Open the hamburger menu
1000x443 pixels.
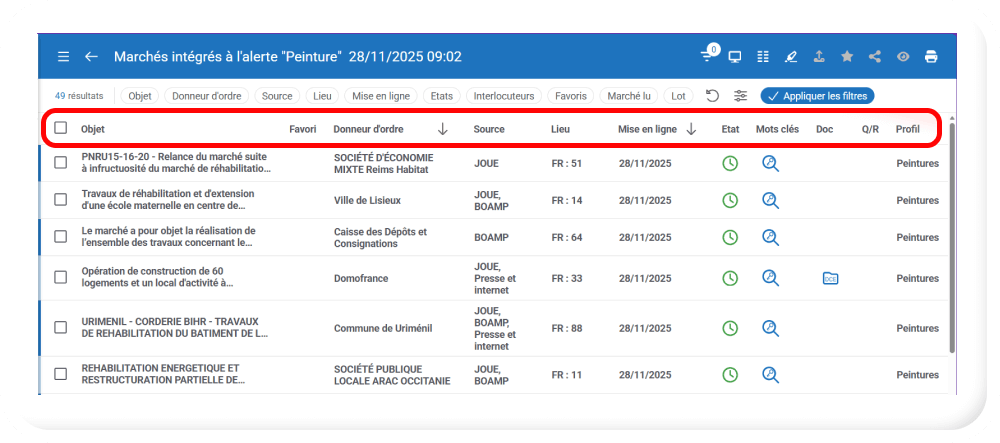64,57
